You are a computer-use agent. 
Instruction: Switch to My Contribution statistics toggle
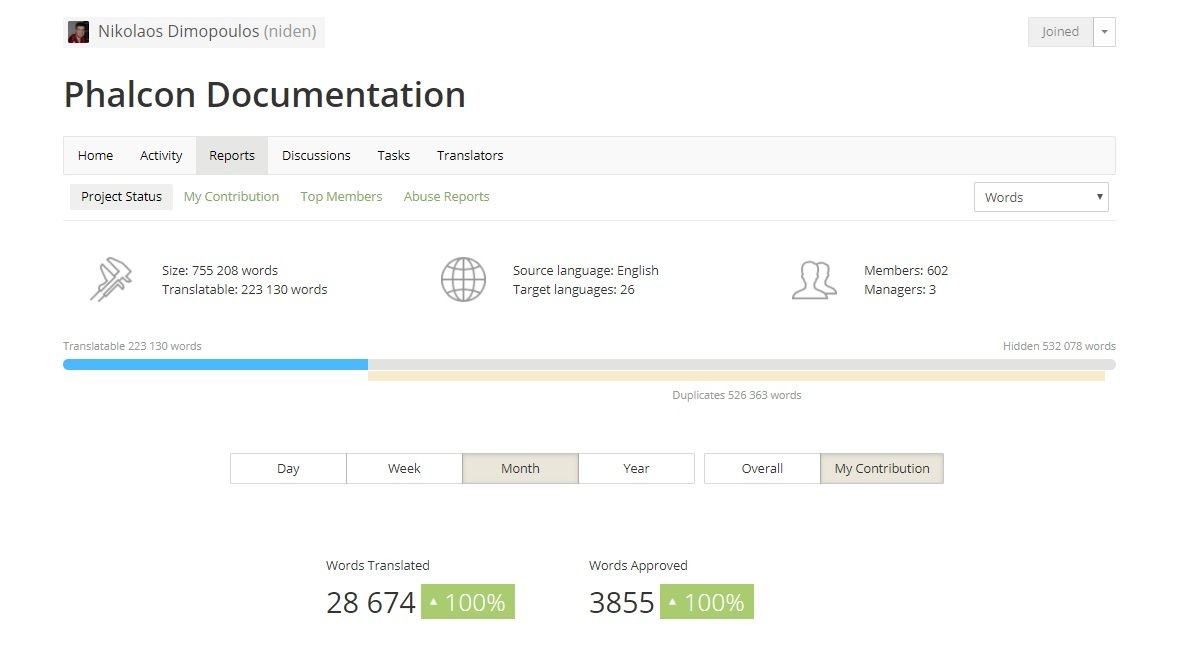point(882,469)
